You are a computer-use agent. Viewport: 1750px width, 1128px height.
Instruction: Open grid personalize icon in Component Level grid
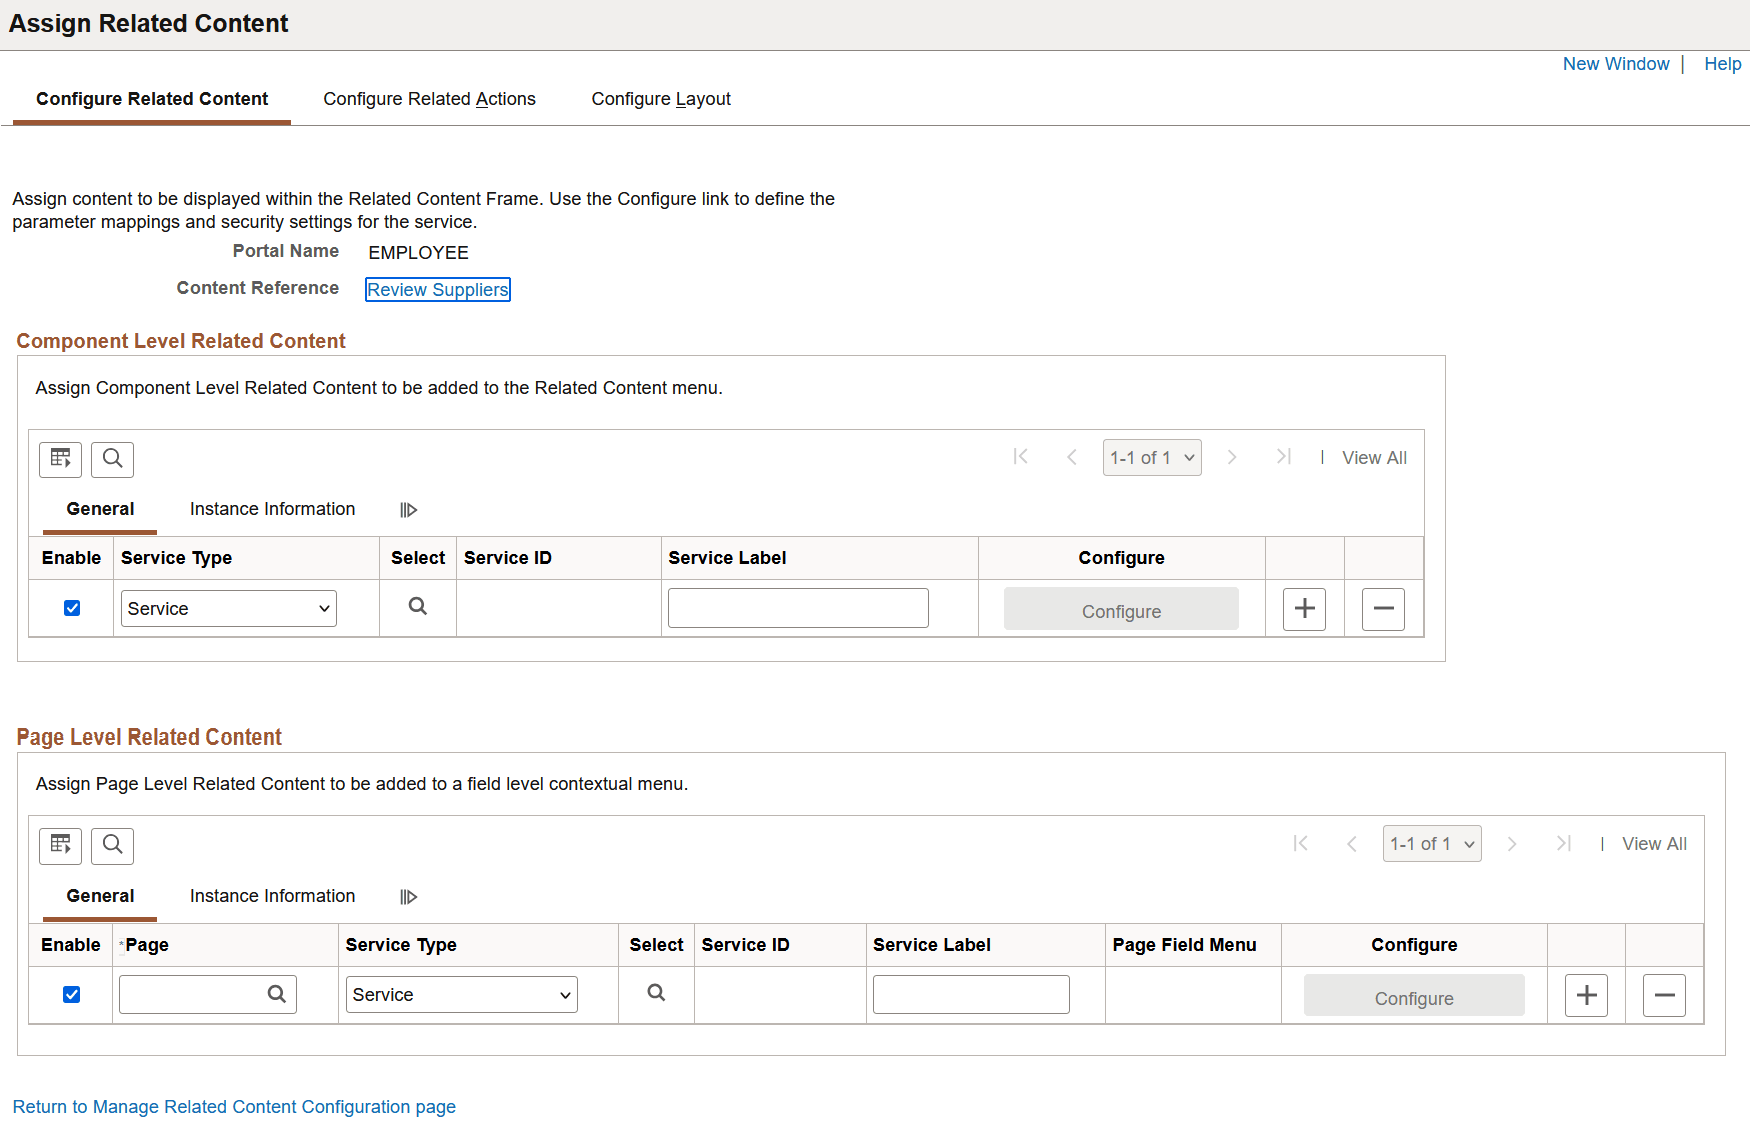pyautogui.click(x=60, y=459)
